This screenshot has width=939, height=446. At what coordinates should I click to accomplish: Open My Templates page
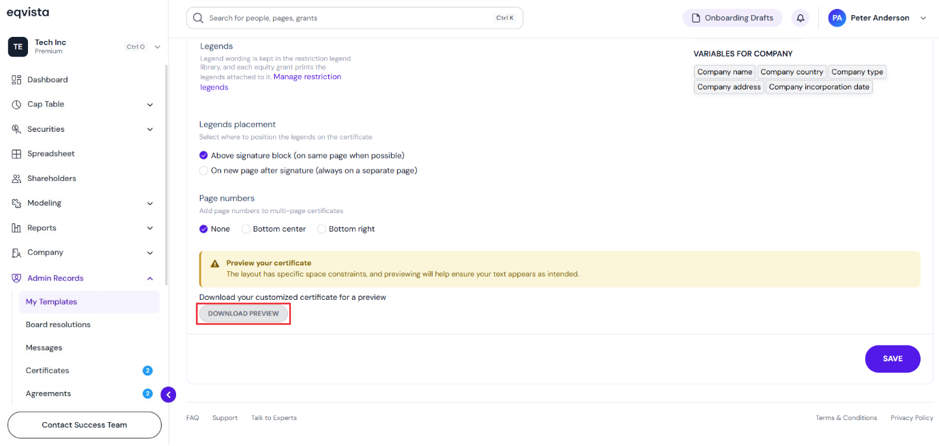(89, 302)
